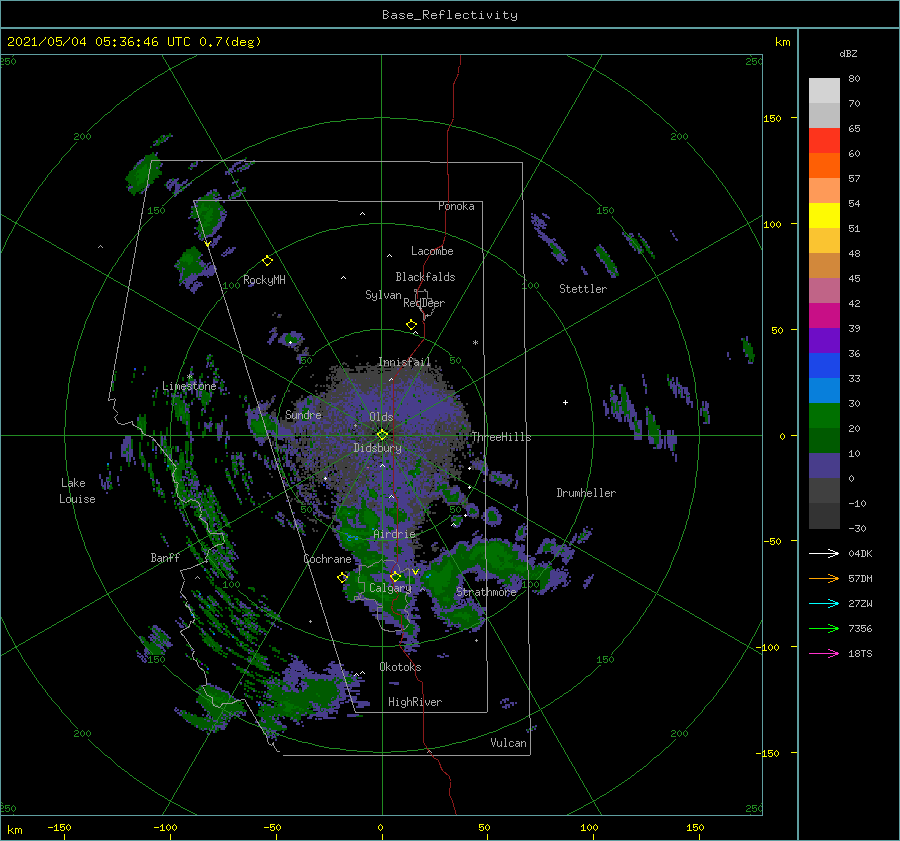
Task: Click the Airdrie city label
Action: pos(394,534)
